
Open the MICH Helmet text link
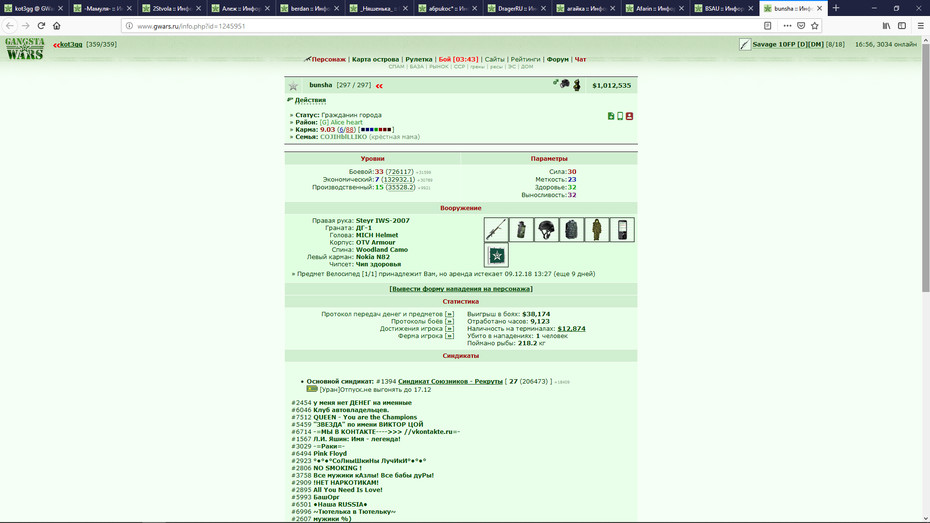tap(377, 235)
